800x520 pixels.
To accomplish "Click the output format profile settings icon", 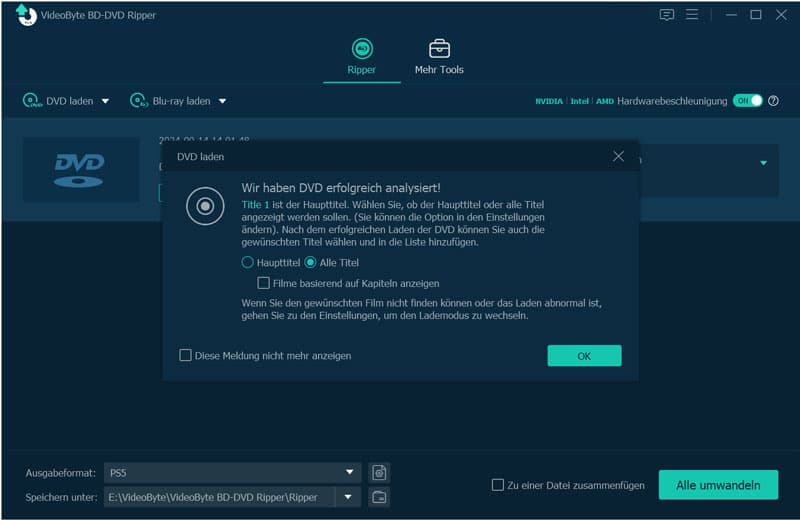I will tap(379, 473).
